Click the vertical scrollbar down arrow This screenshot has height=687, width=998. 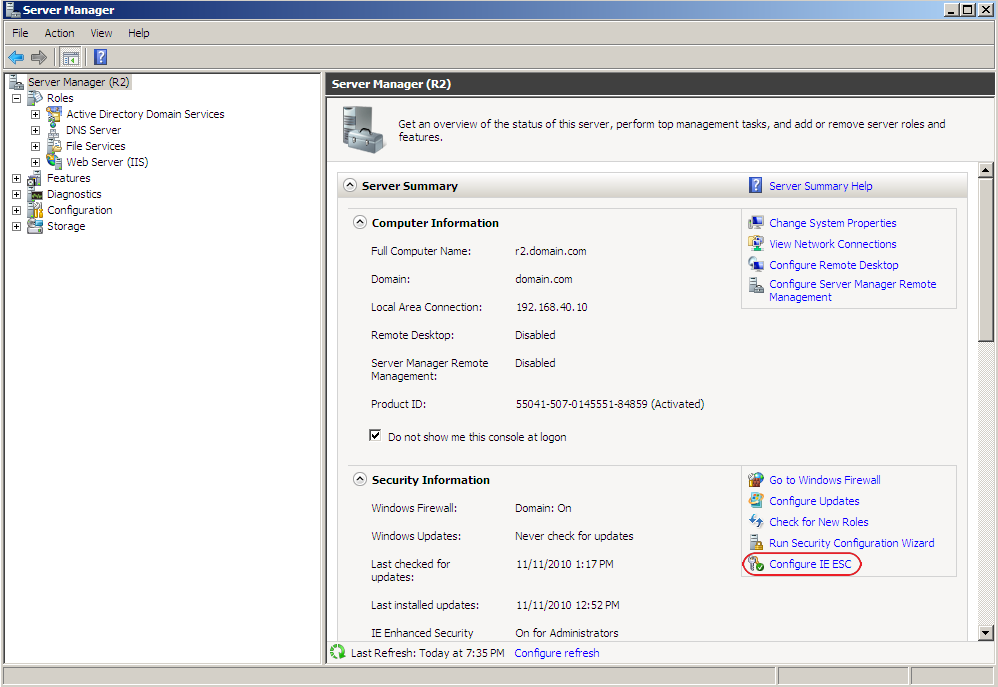[x=985, y=632]
